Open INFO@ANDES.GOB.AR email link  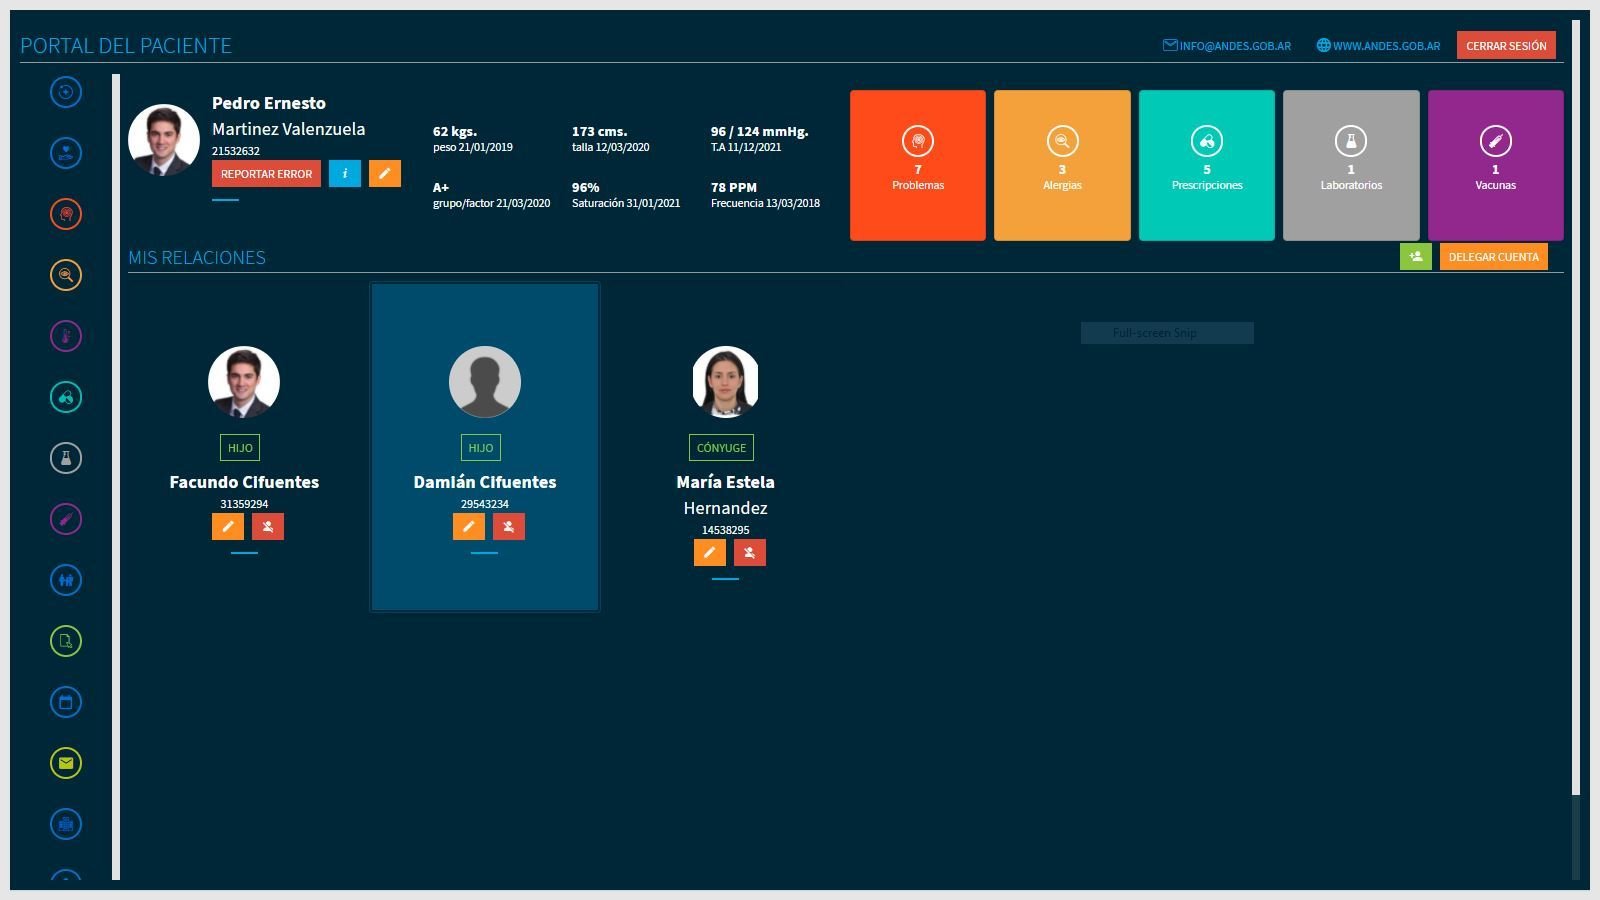click(1227, 46)
